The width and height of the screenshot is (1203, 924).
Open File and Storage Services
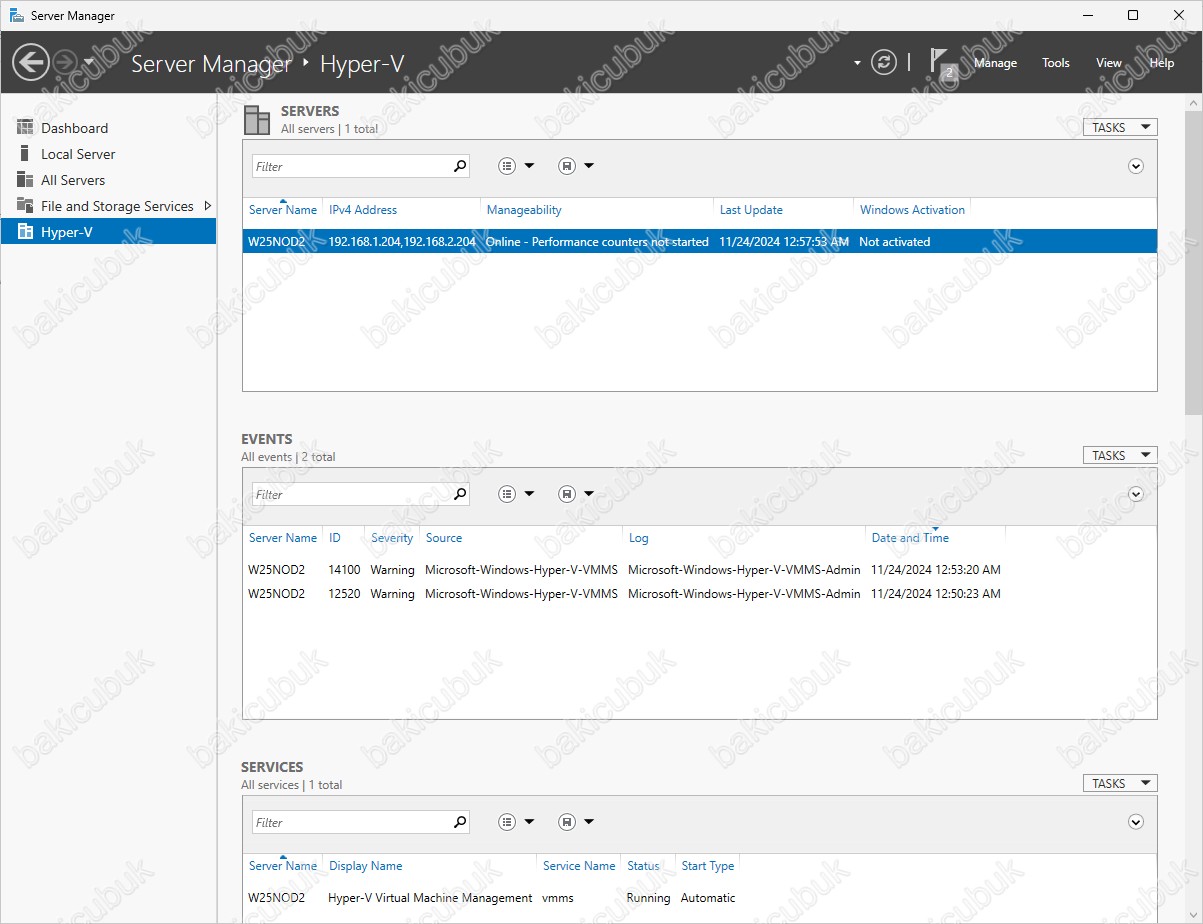(108, 206)
